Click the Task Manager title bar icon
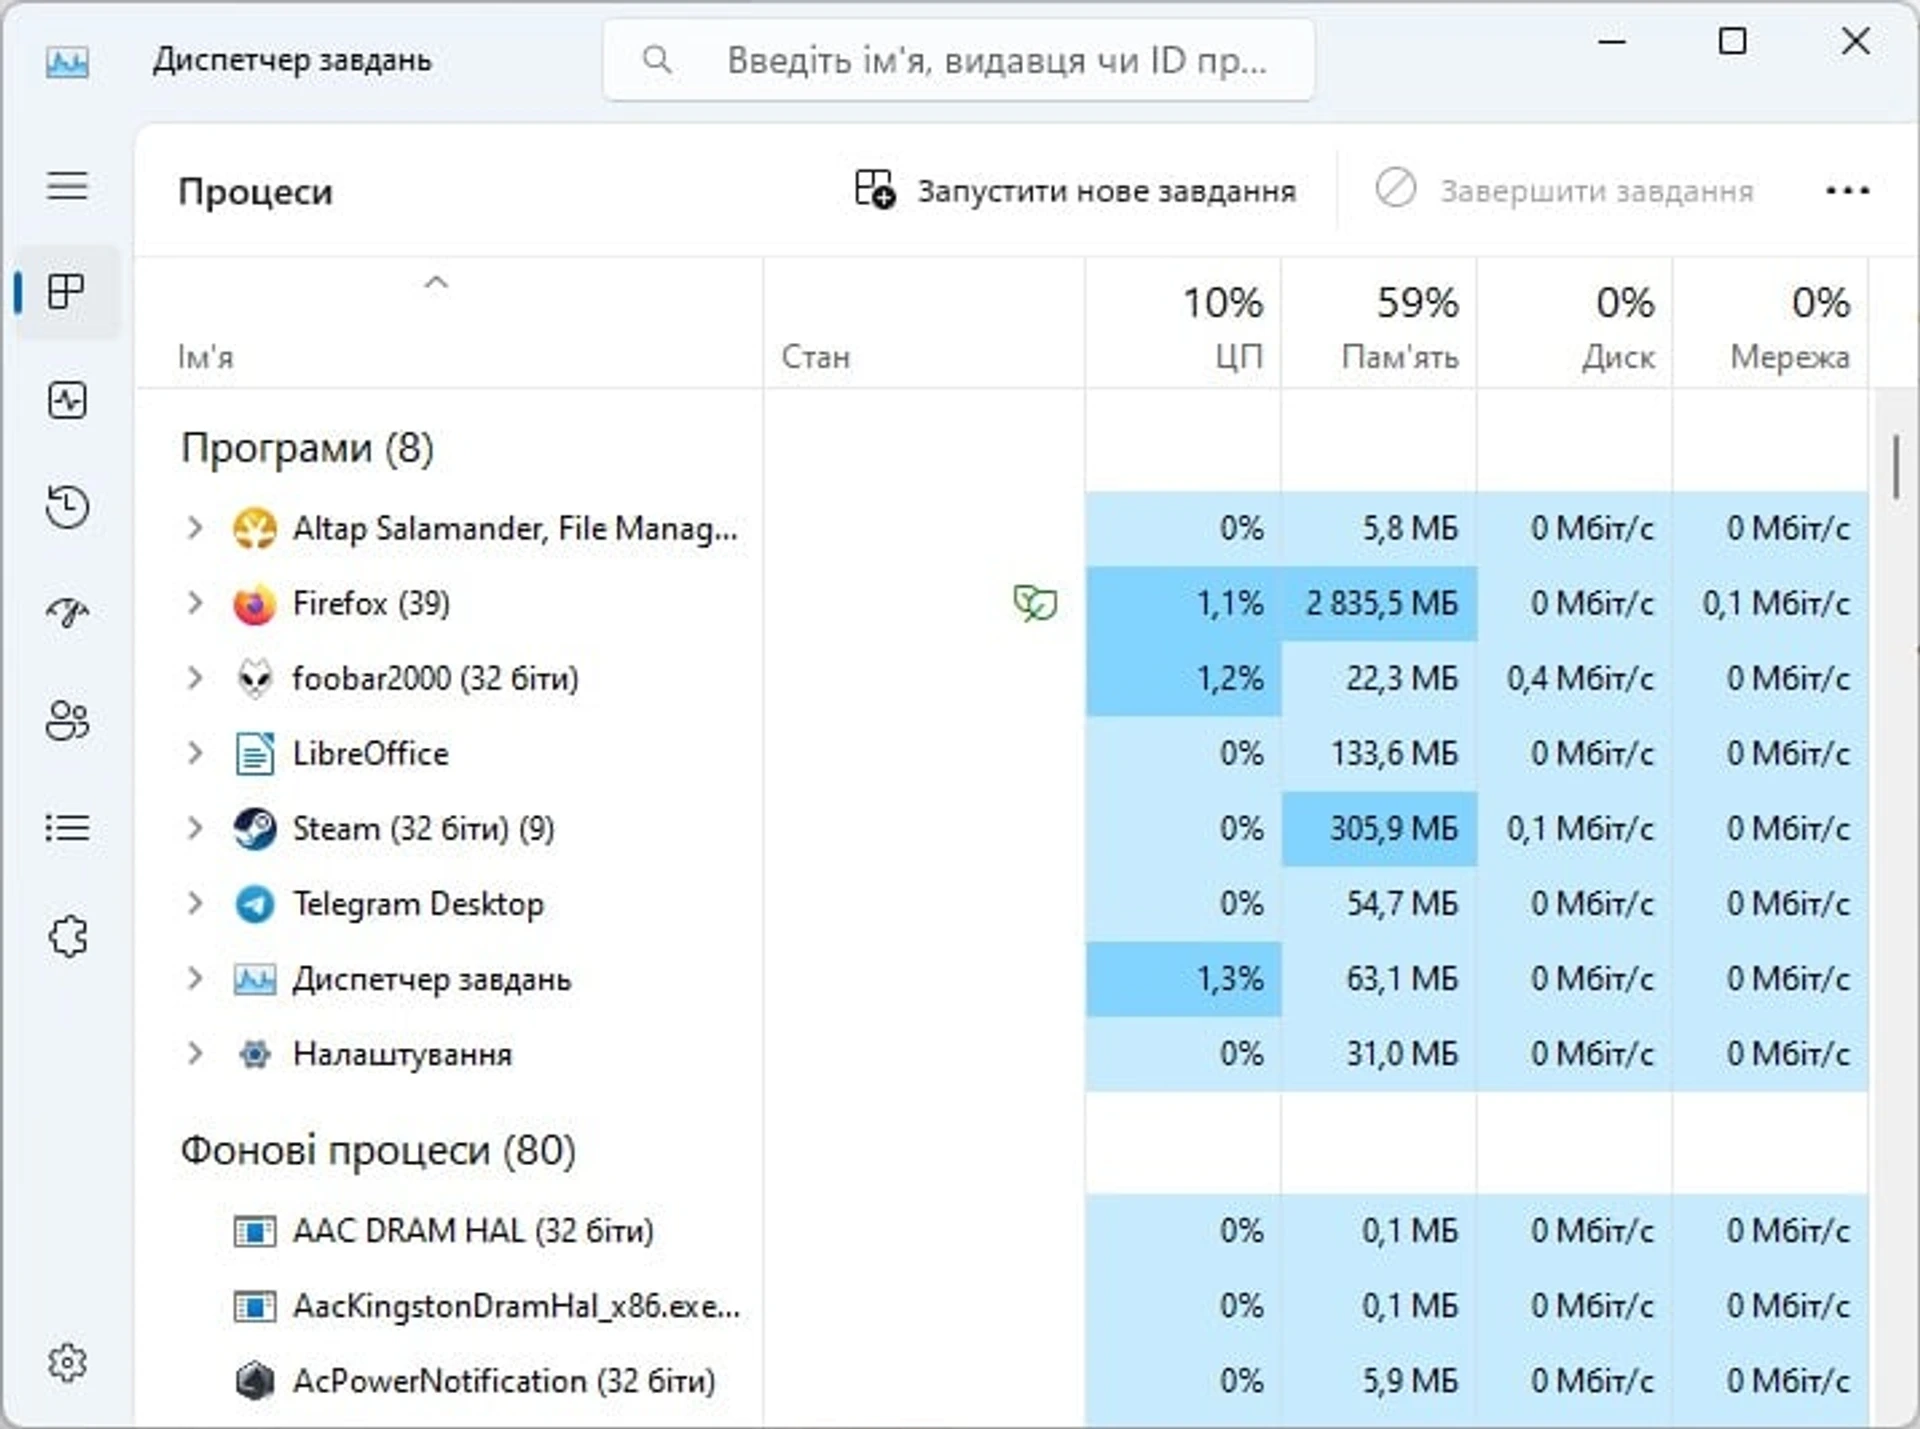 click(67, 62)
